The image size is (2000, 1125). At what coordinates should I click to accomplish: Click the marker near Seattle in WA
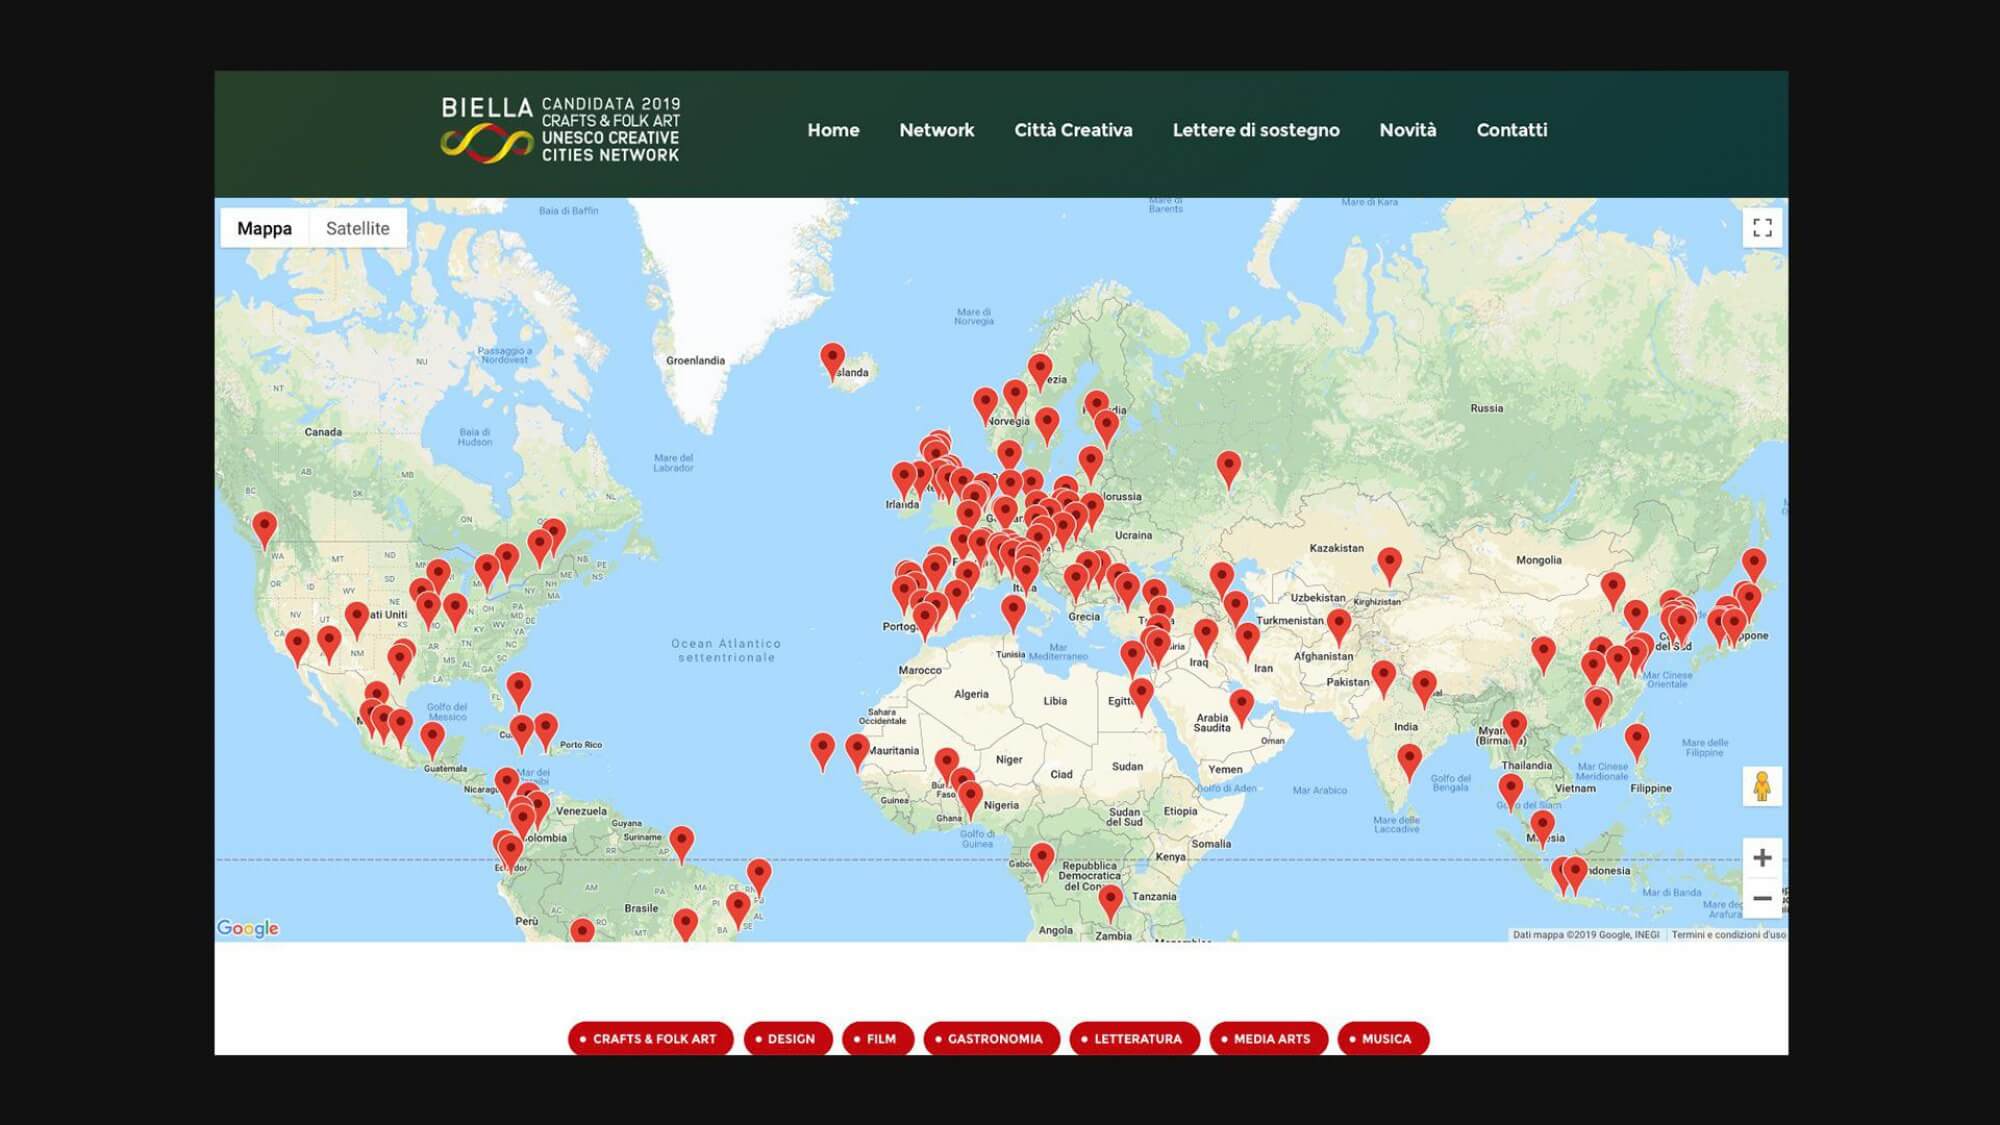click(x=264, y=530)
